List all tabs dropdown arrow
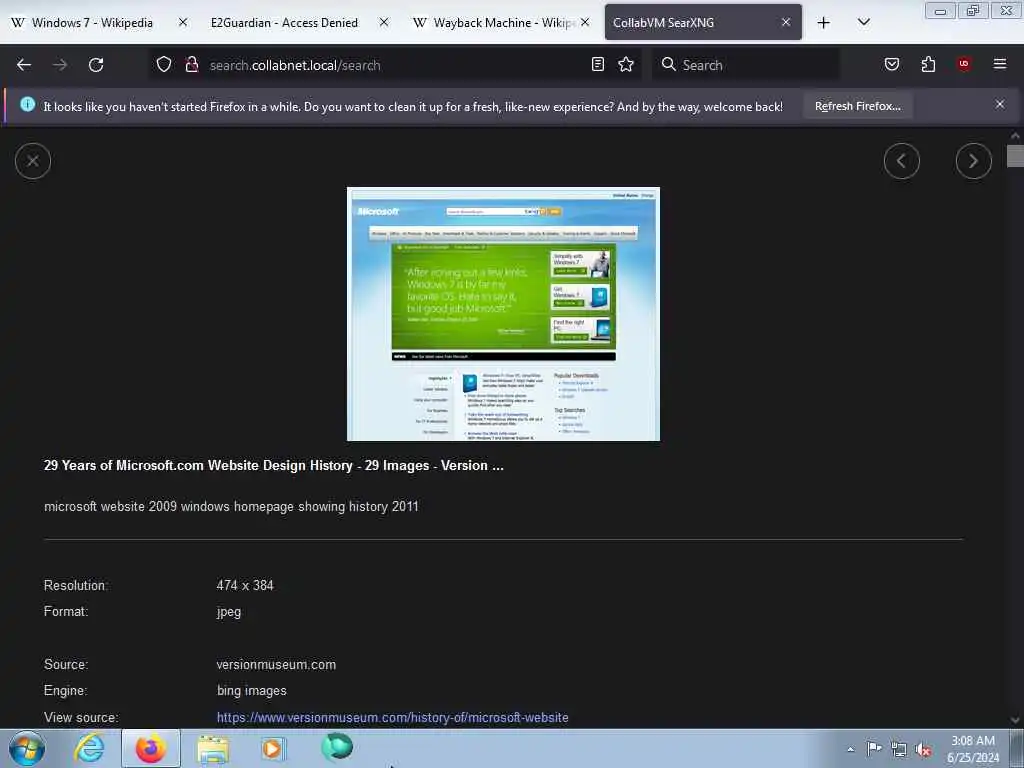Screen dimensions: 1024x768 tap(864, 22)
